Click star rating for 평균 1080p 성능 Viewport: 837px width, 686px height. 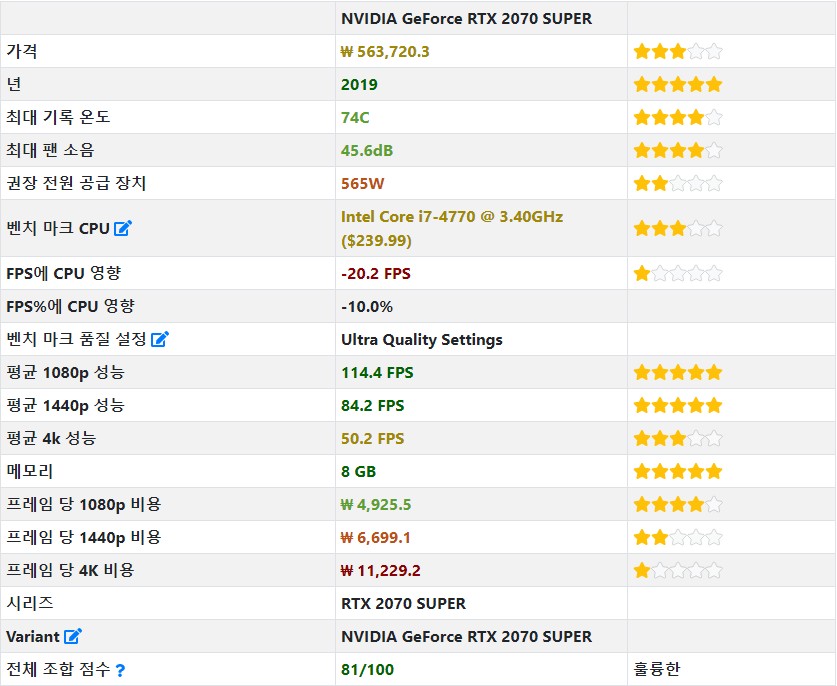678,372
